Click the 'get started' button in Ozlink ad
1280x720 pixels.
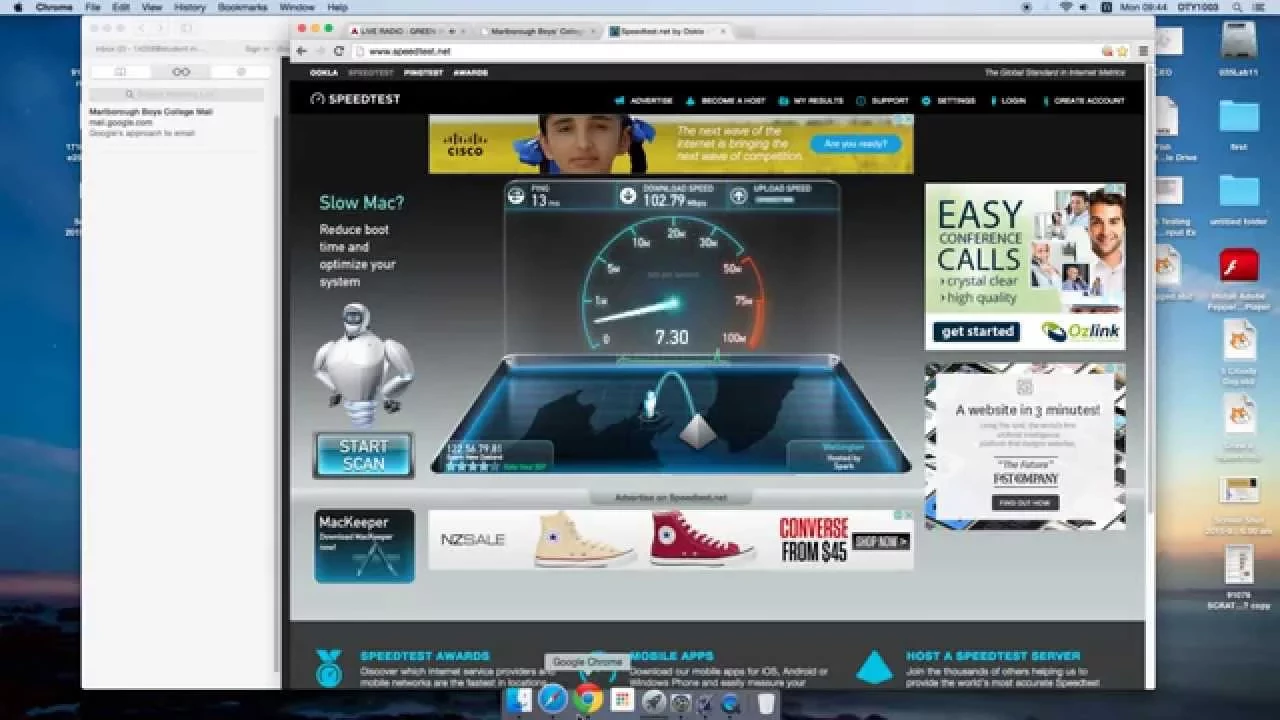click(x=976, y=331)
